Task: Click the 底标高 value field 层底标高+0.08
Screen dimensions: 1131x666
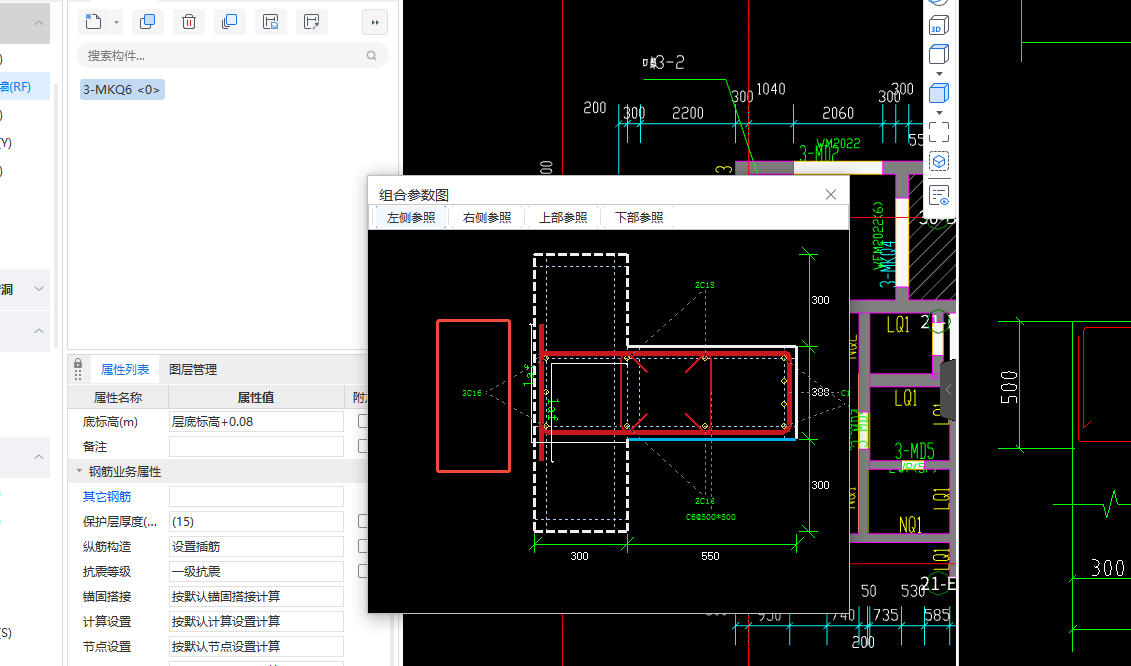Action: pyautogui.click(x=256, y=421)
